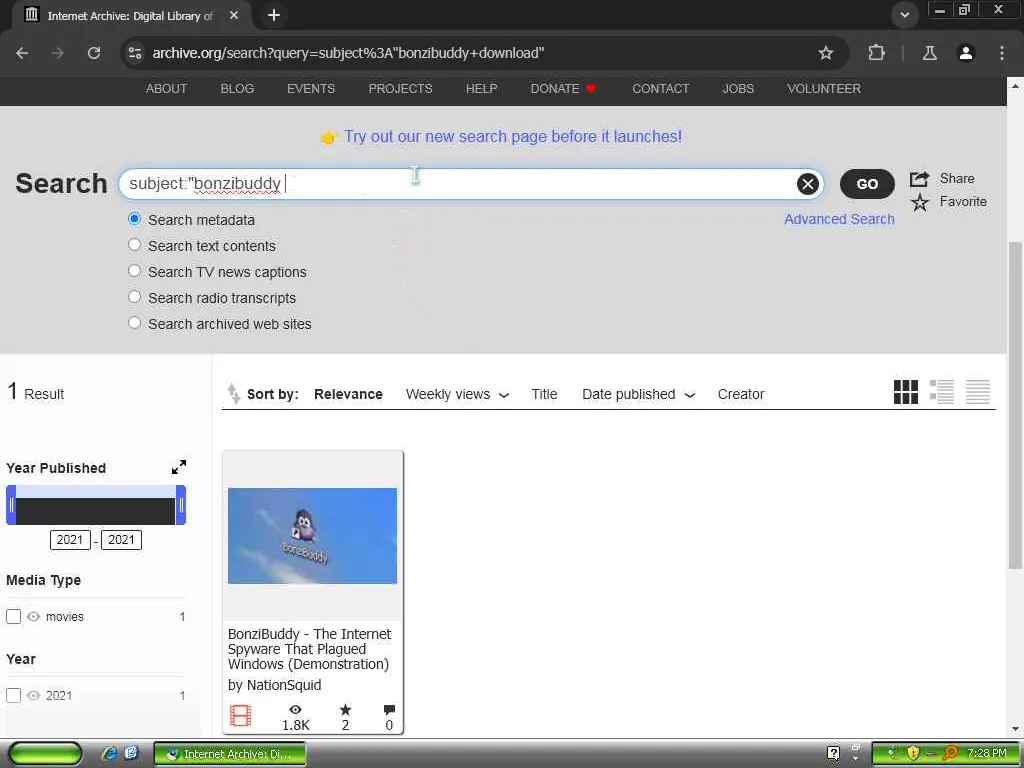Sort results by Creator
The width and height of the screenshot is (1024, 768).
[741, 394]
